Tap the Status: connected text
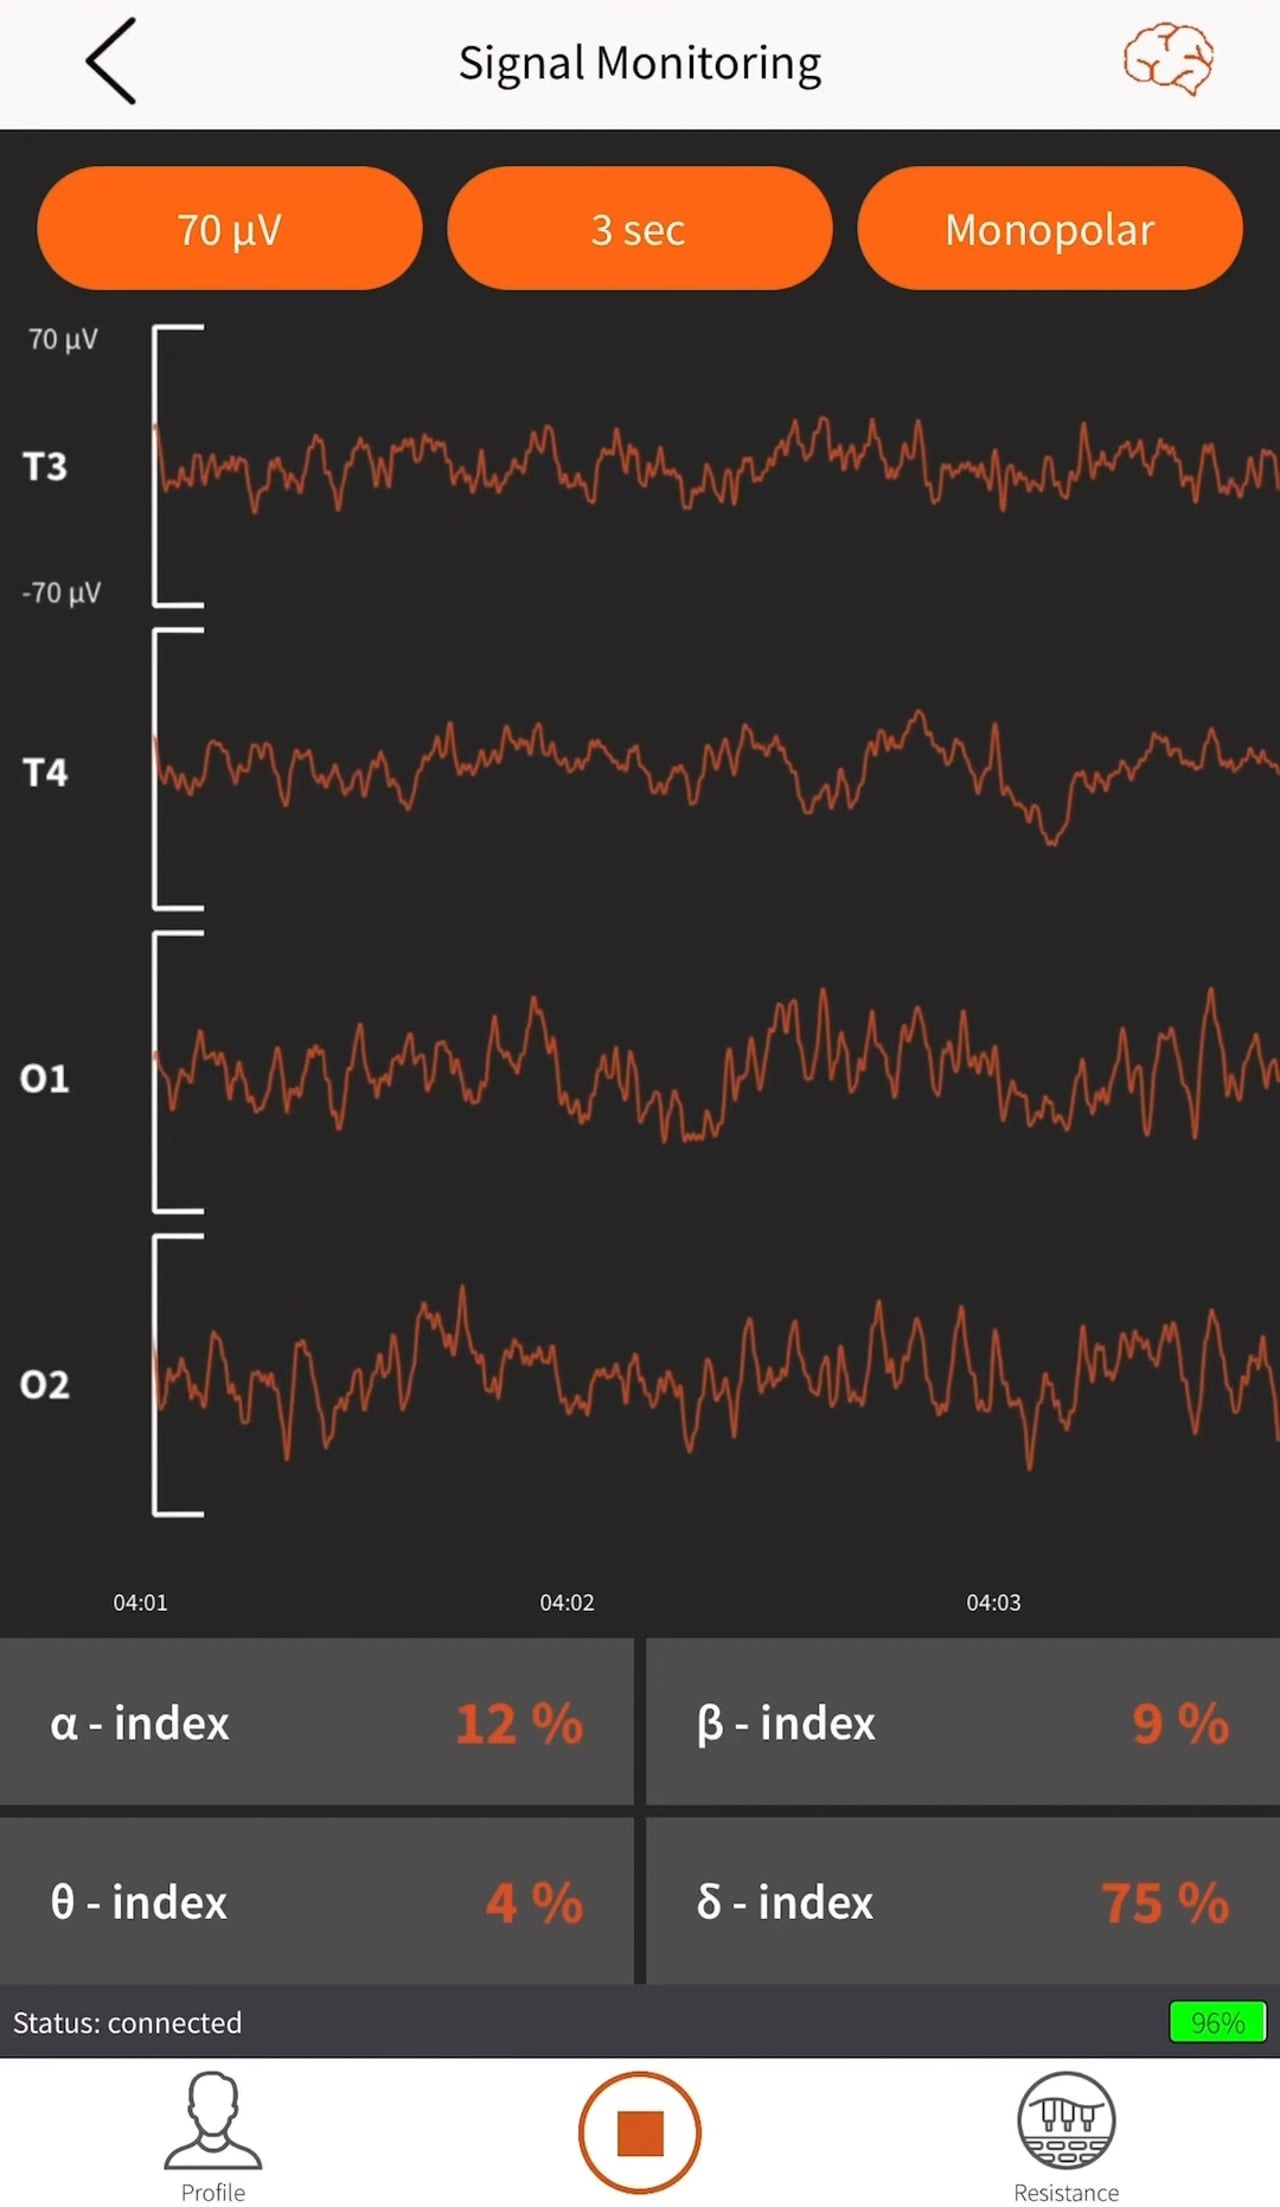This screenshot has width=1280, height=2207. (127, 2022)
